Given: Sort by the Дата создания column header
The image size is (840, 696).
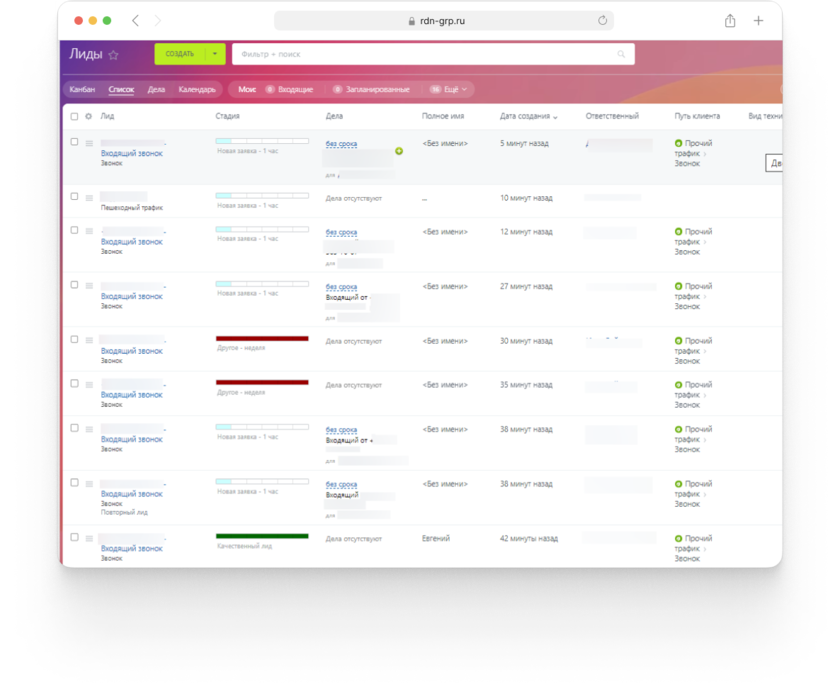Looking at the screenshot, I should [x=528, y=116].
